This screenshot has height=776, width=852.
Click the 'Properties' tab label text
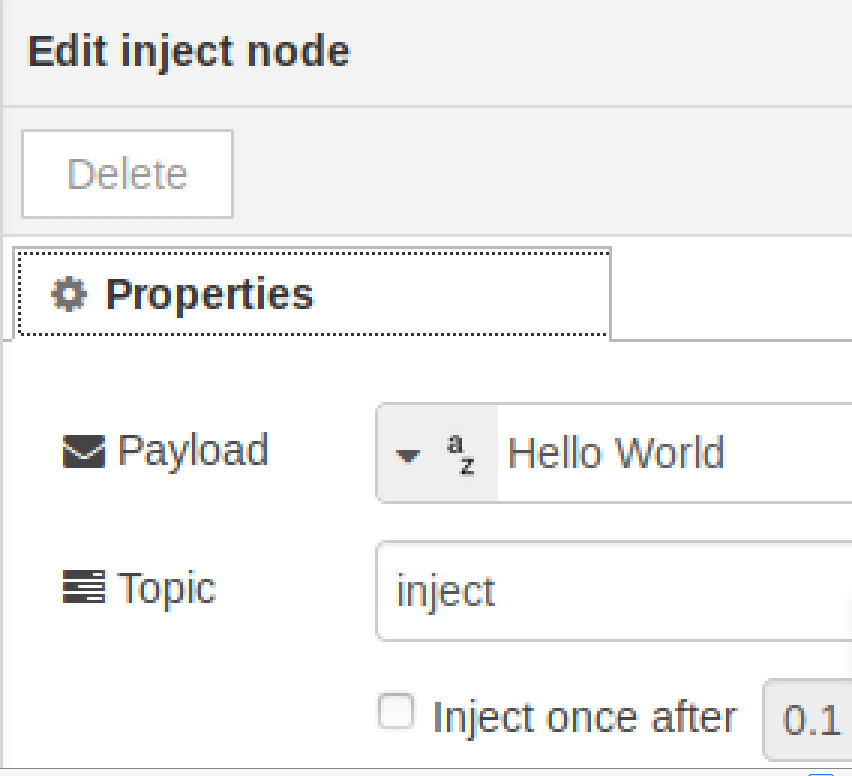tap(209, 294)
